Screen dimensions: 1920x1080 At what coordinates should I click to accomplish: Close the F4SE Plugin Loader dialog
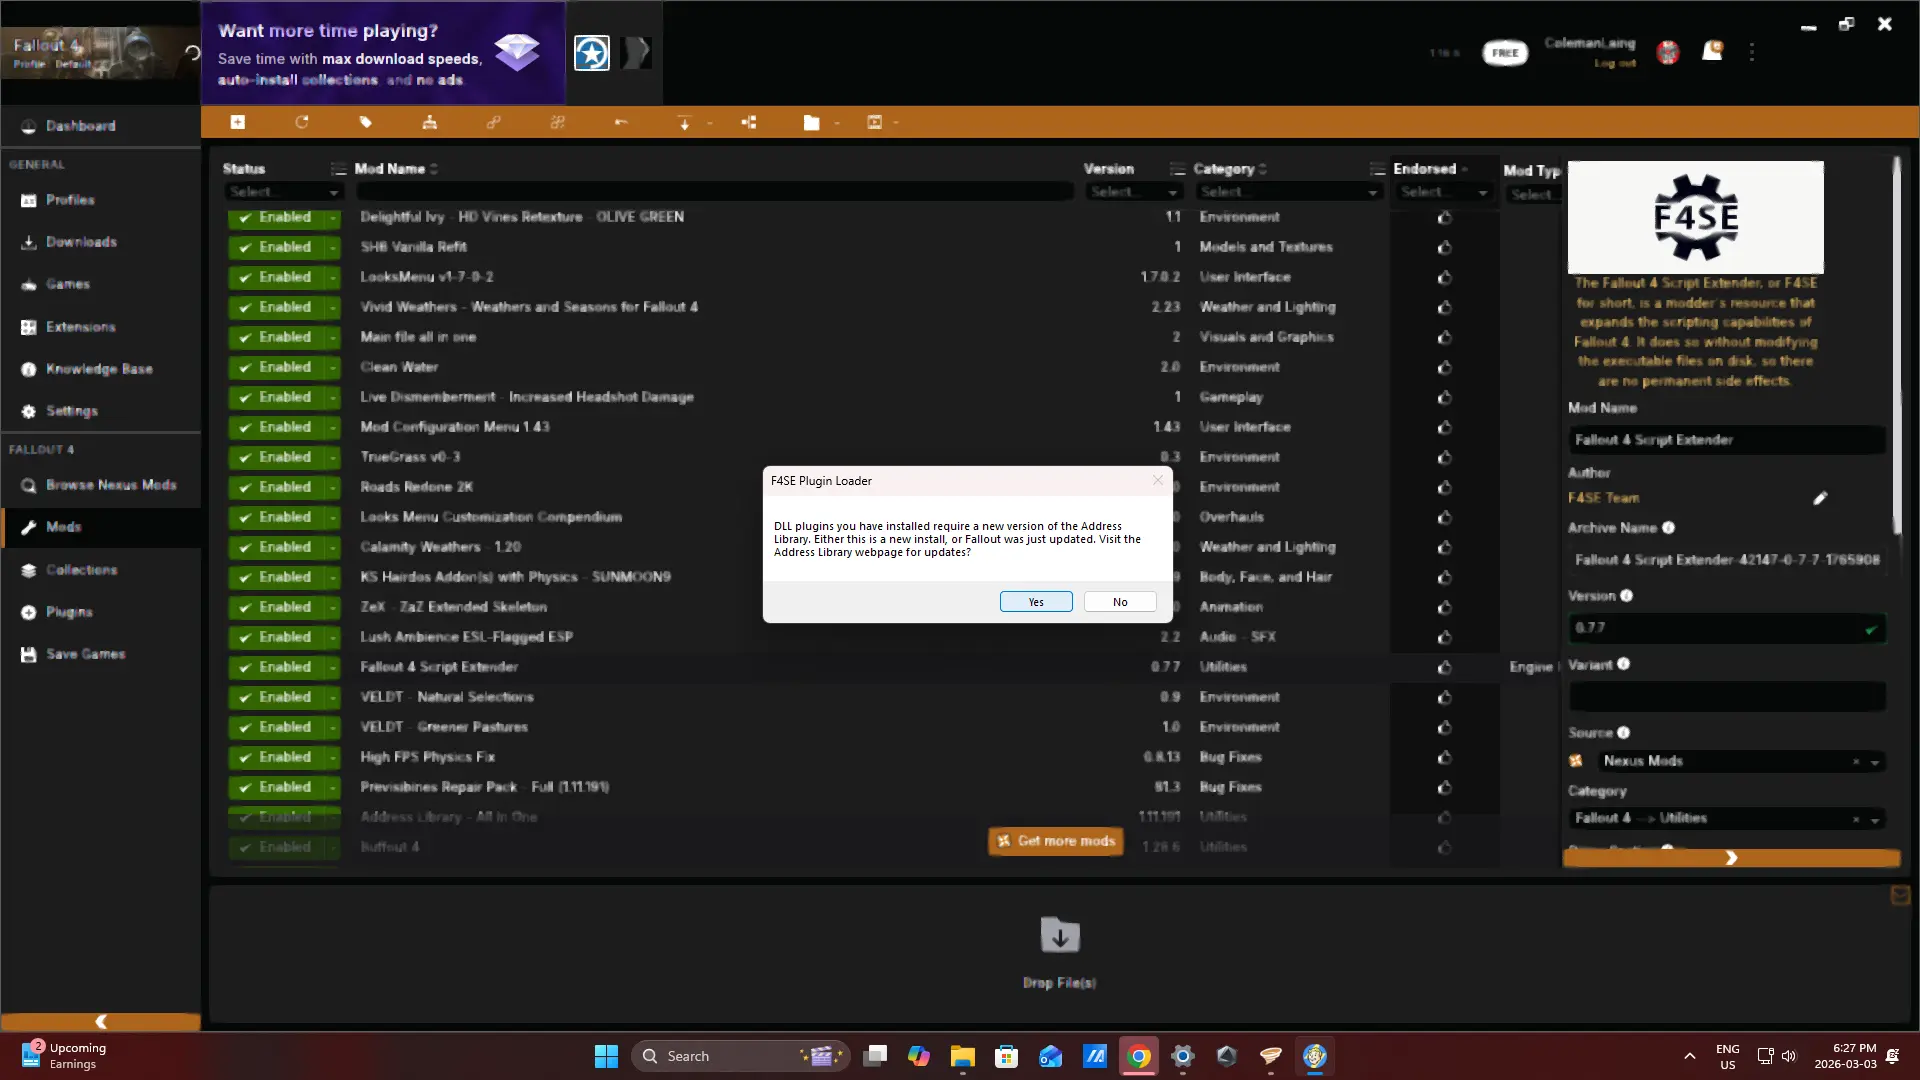click(x=1158, y=480)
